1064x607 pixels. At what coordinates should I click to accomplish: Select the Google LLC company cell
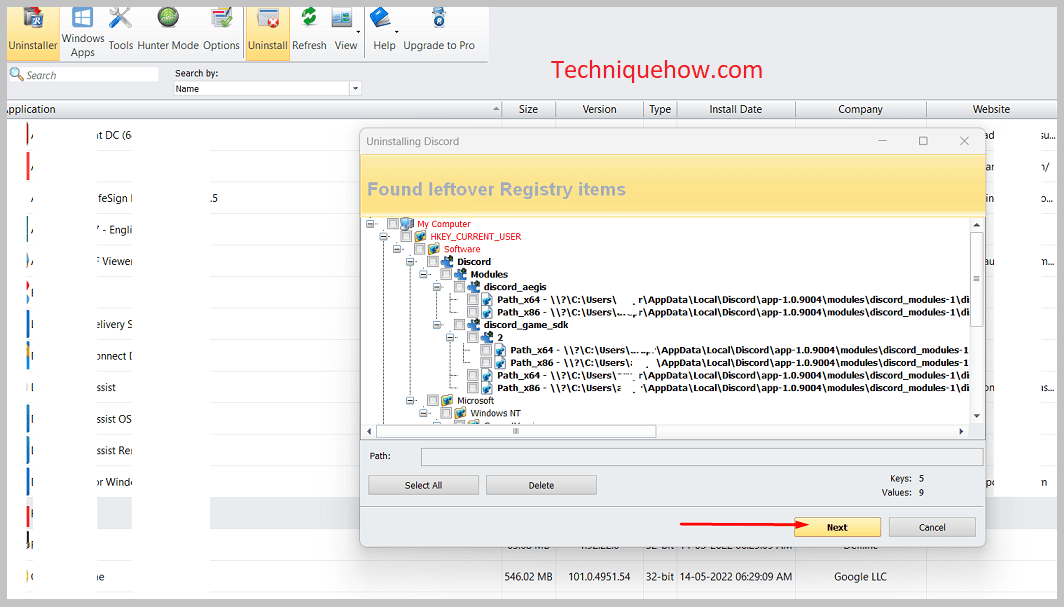tap(860, 576)
